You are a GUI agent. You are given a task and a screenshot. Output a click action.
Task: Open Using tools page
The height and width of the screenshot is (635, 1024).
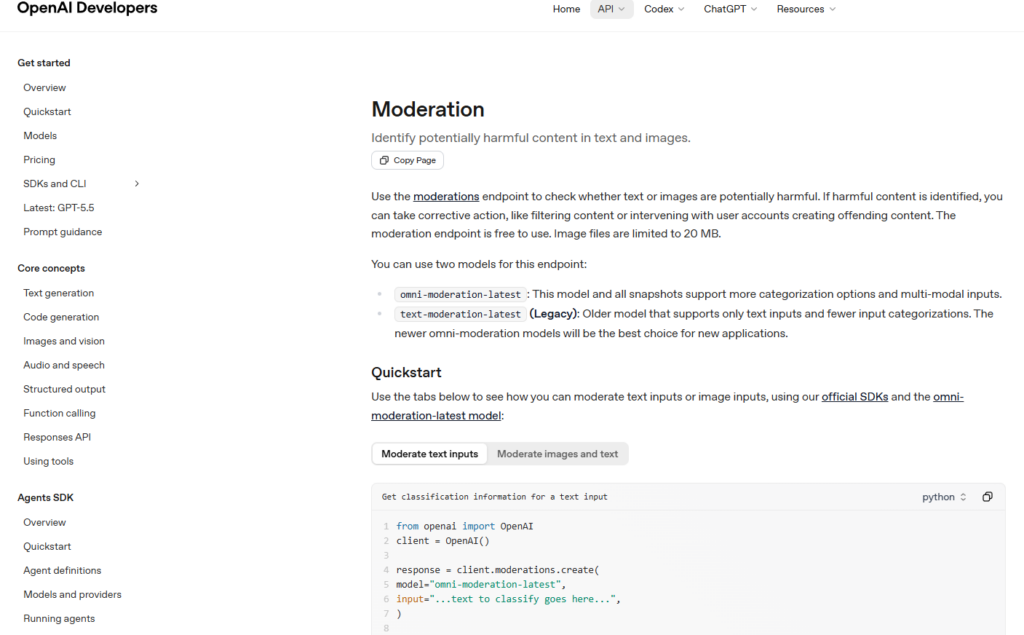(48, 461)
